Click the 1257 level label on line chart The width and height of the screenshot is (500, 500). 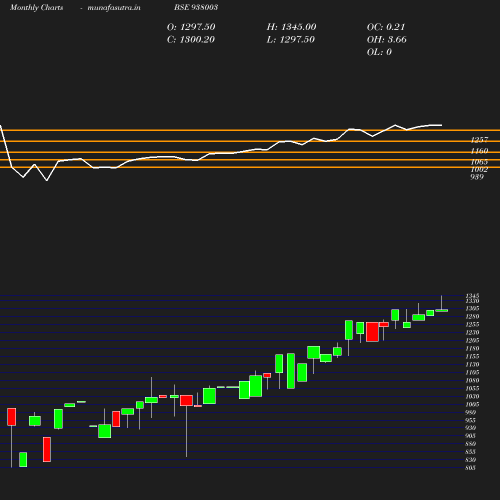pos(479,140)
